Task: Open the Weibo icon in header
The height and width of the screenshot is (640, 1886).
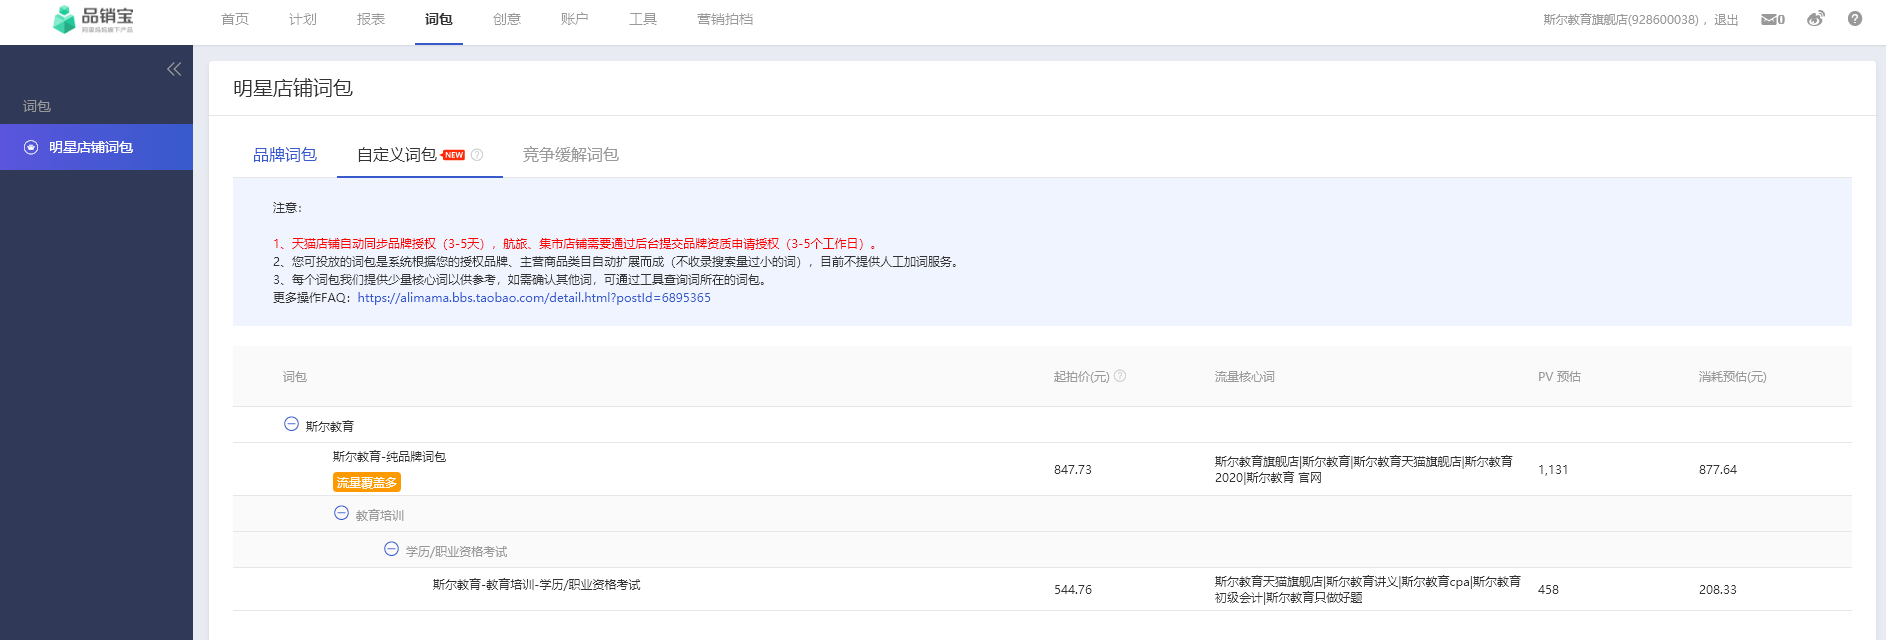Action: pyautogui.click(x=1816, y=19)
